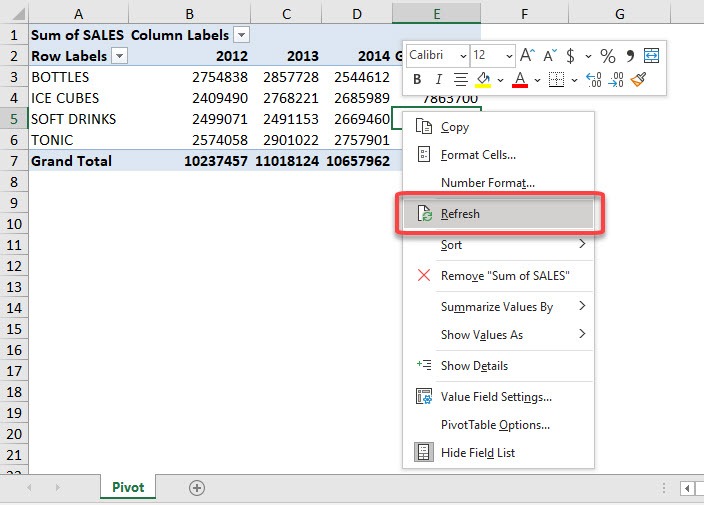Click the red X Remove icon

[x=424, y=275]
